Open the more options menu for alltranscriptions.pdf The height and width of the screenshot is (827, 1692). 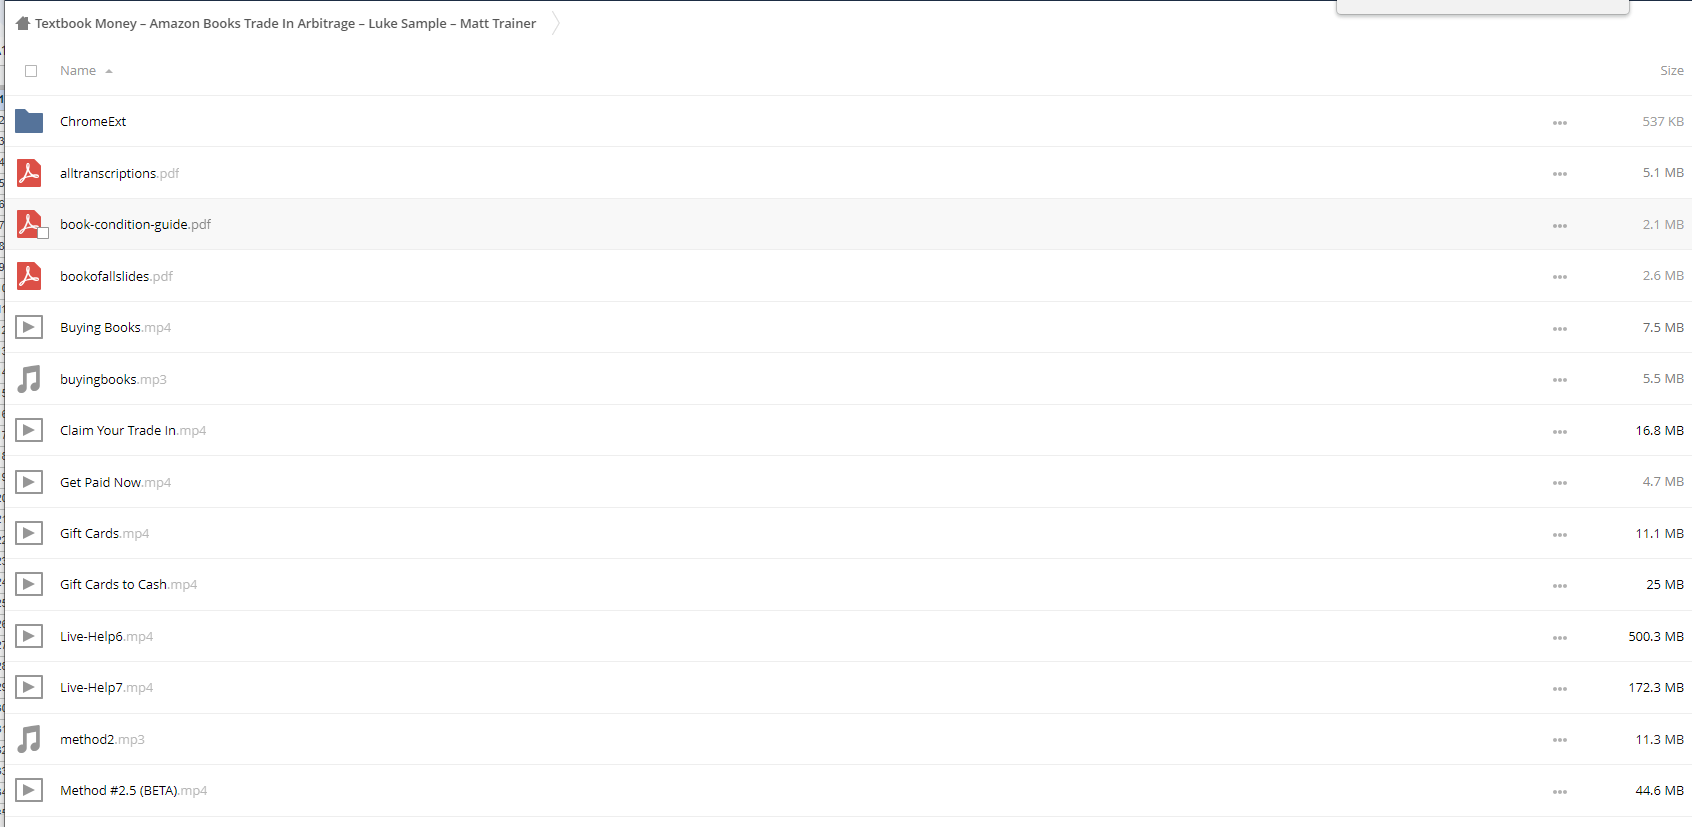click(1559, 174)
